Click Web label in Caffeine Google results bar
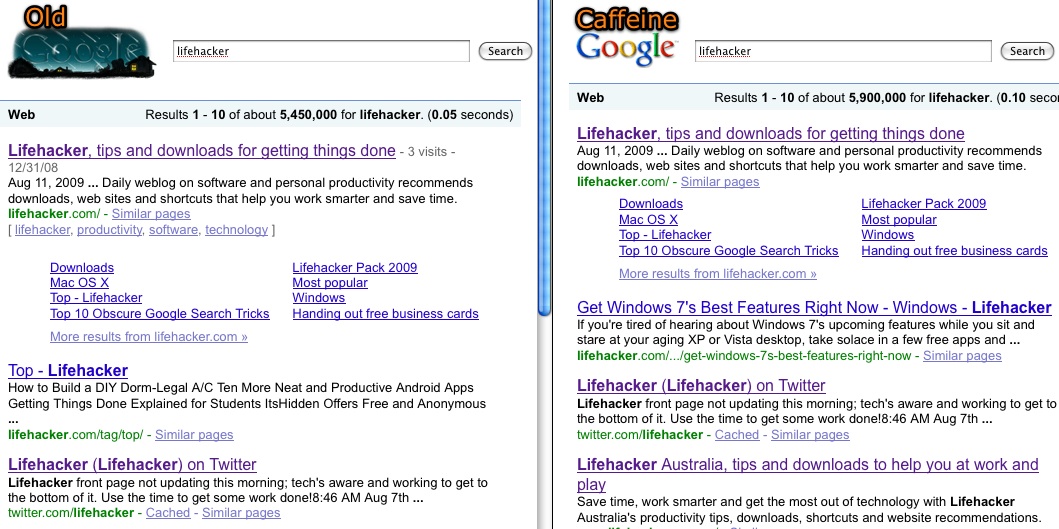This screenshot has height=529, width=1059. tap(591, 98)
